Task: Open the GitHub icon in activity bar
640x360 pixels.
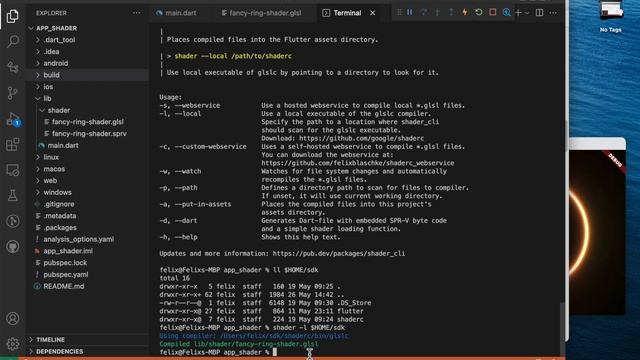Action: 13,247
